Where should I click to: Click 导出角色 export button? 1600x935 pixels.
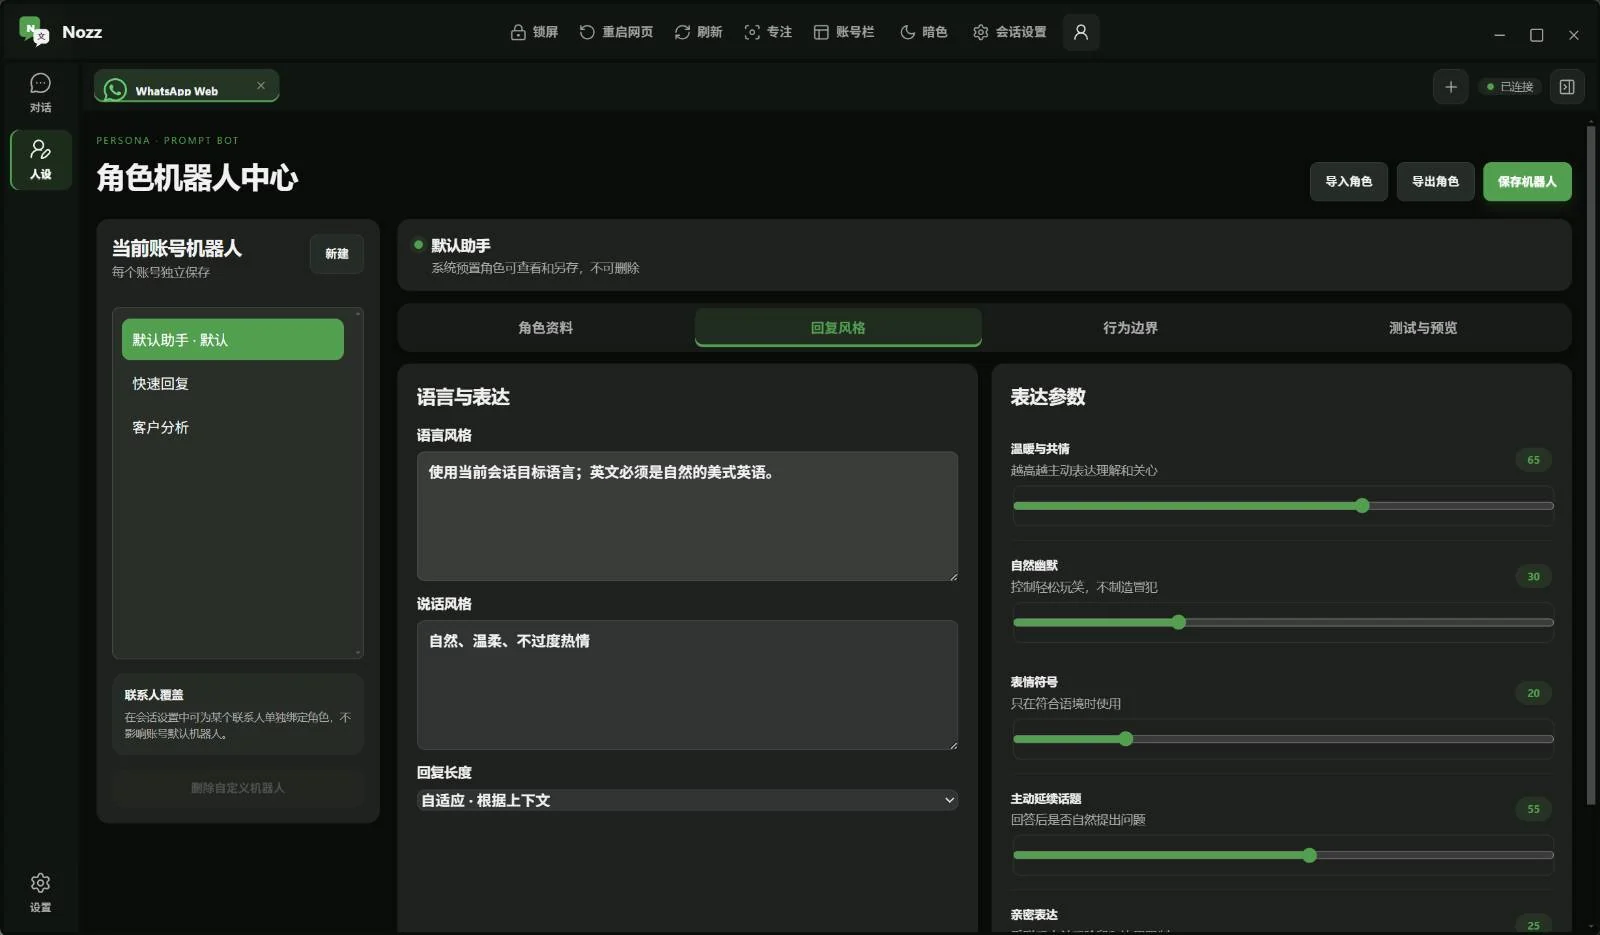tap(1435, 181)
